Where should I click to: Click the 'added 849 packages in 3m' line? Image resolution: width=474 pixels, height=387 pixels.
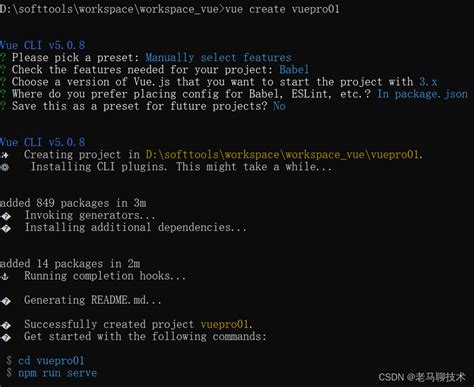73,203
